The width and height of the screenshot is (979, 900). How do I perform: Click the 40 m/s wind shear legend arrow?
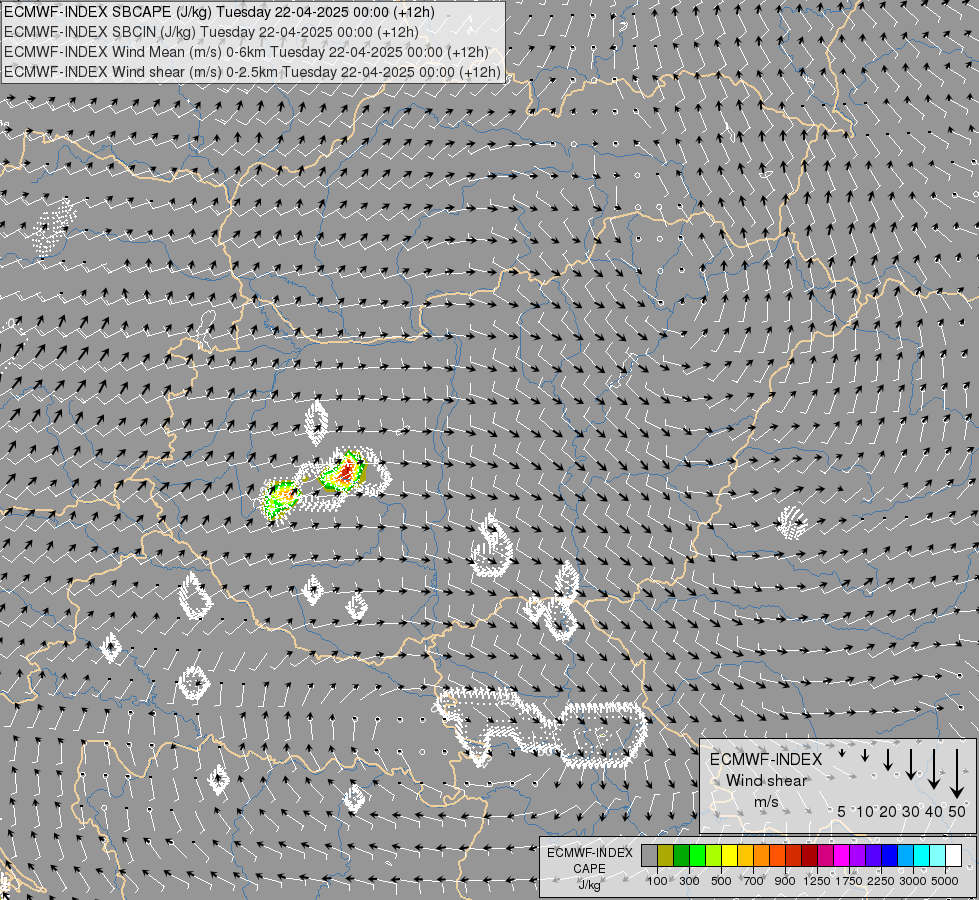tap(934, 768)
